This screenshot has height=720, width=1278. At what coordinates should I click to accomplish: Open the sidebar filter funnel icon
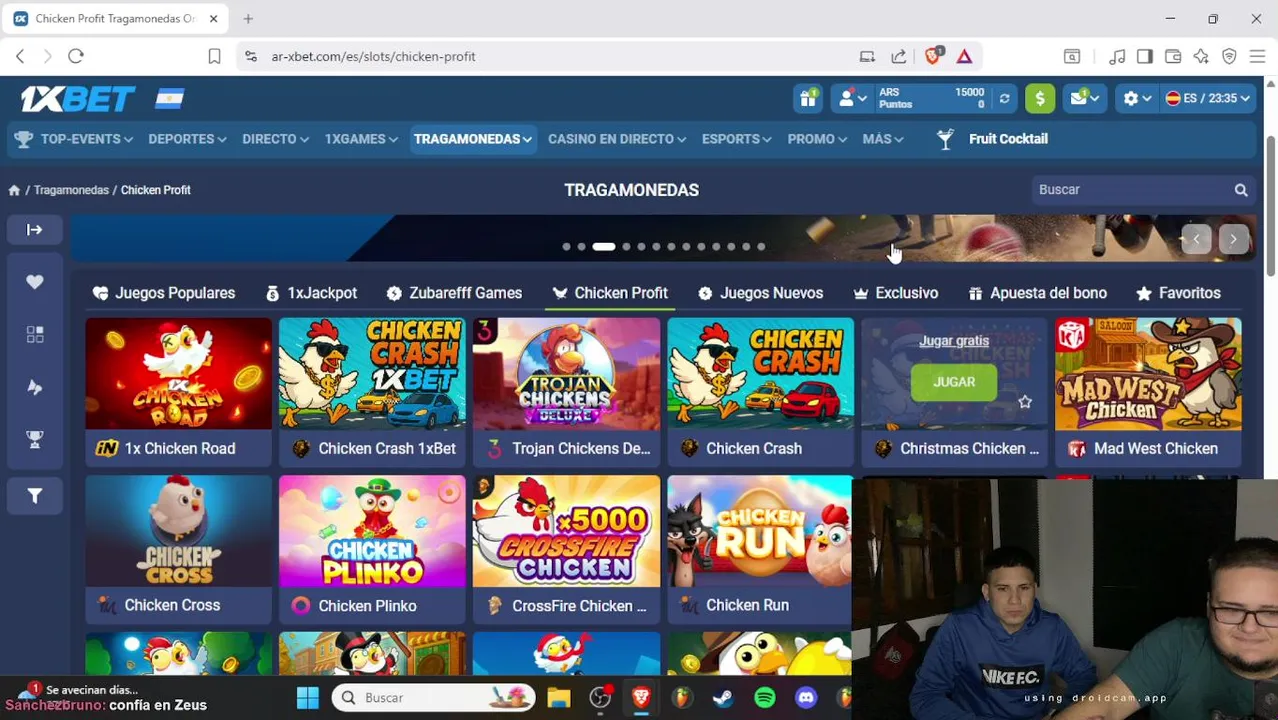[35, 496]
